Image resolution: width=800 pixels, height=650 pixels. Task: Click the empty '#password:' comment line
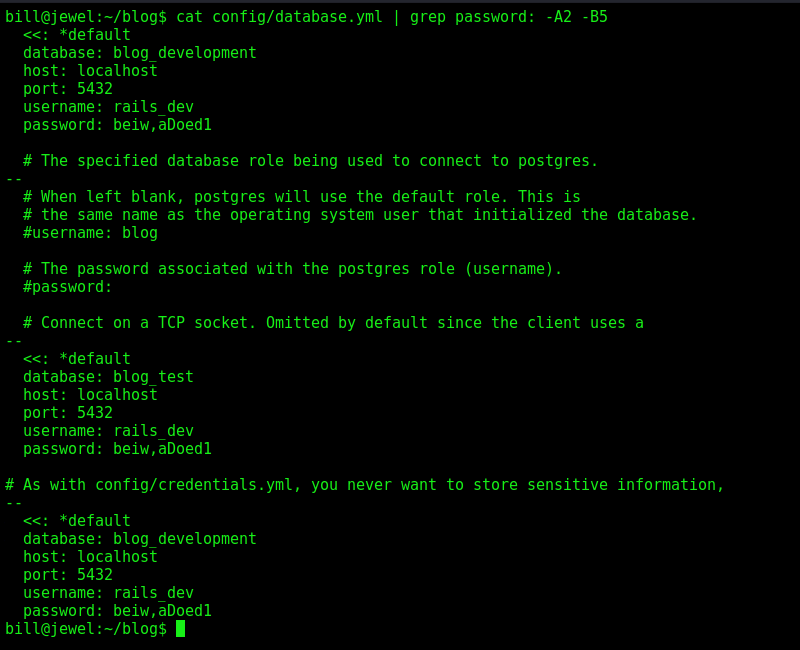[x=67, y=287]
